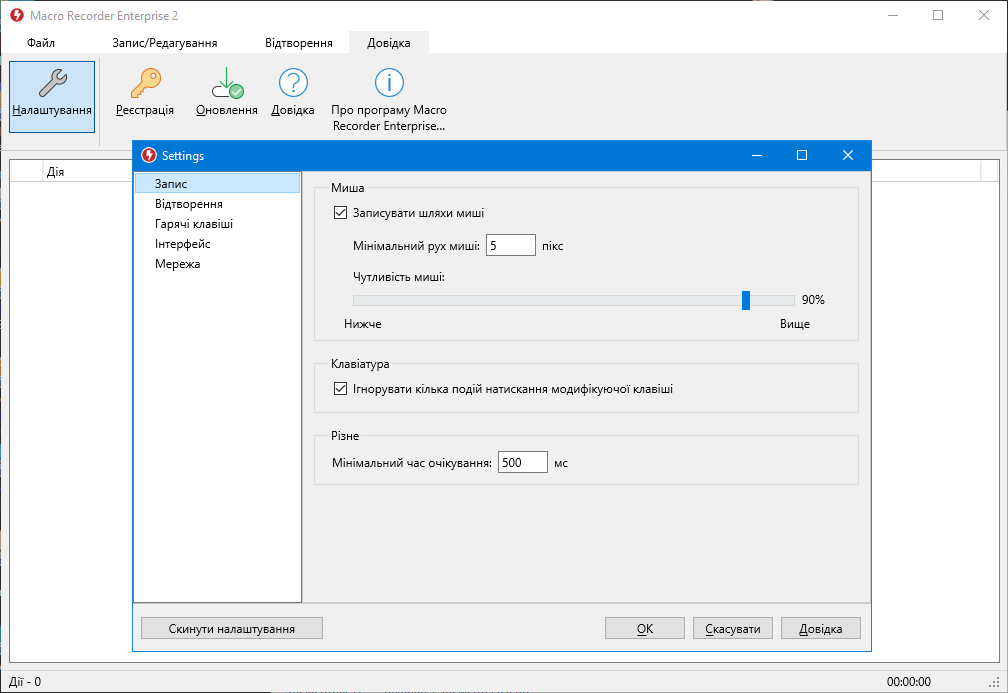Click the Macro Recorder app logo in title bar

(x=17, y=15)
